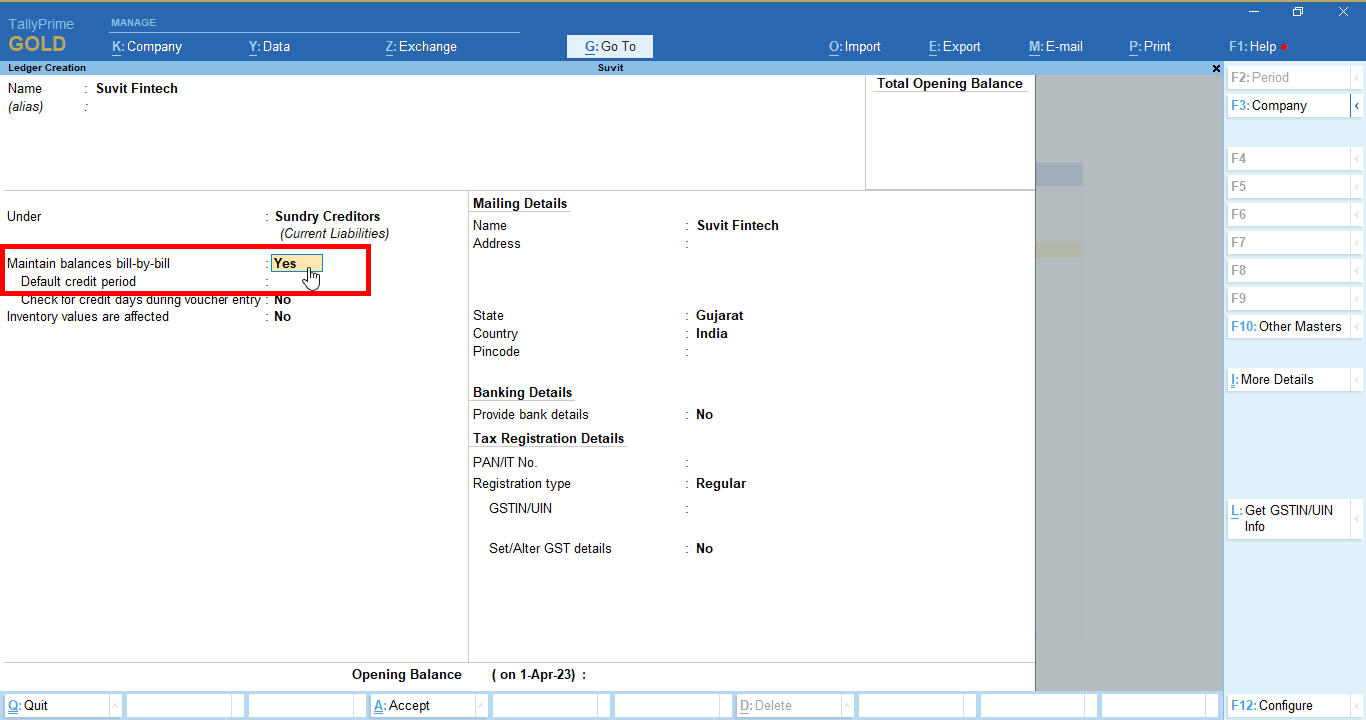The image size is (1366, 720).
Task: Toggle Provide bank details value No
Action: 705,414
